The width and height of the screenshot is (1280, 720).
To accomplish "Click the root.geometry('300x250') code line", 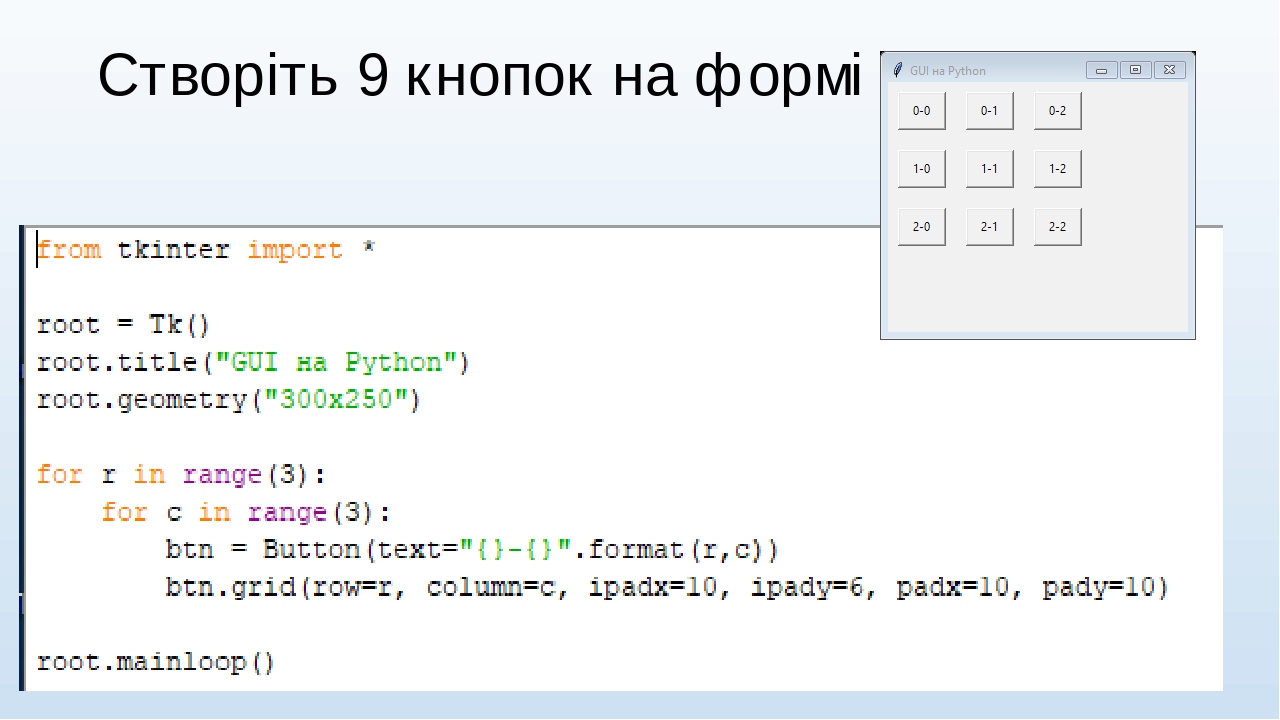I will [227, 399].
